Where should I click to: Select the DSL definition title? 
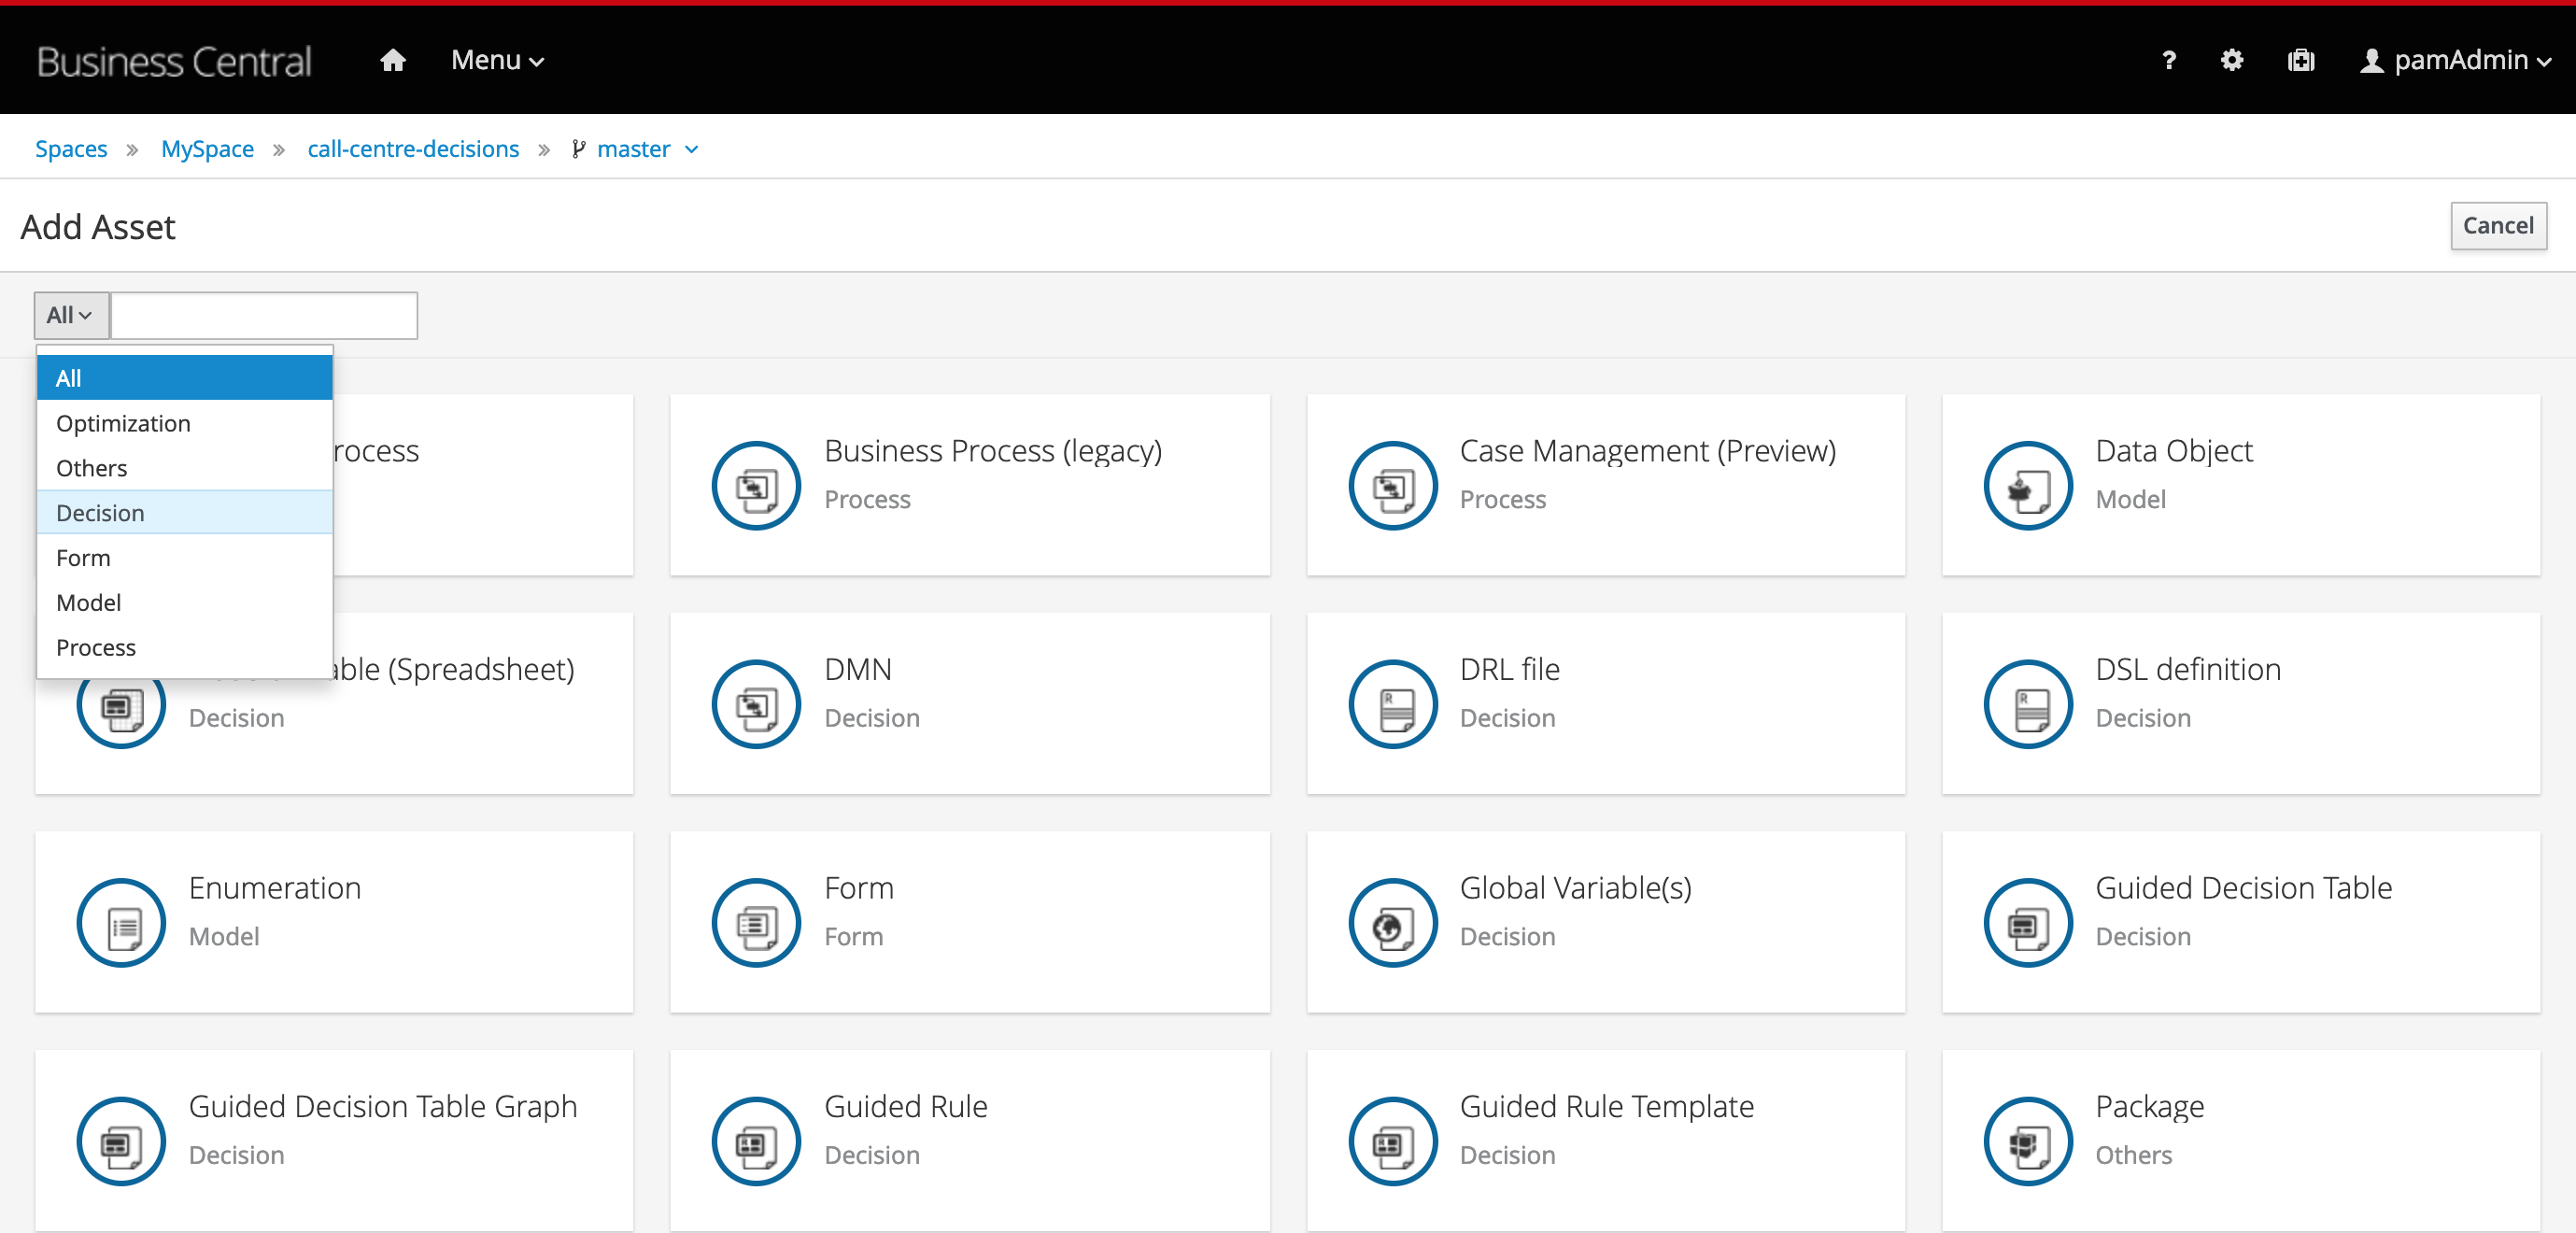[x=2187, y=669]
